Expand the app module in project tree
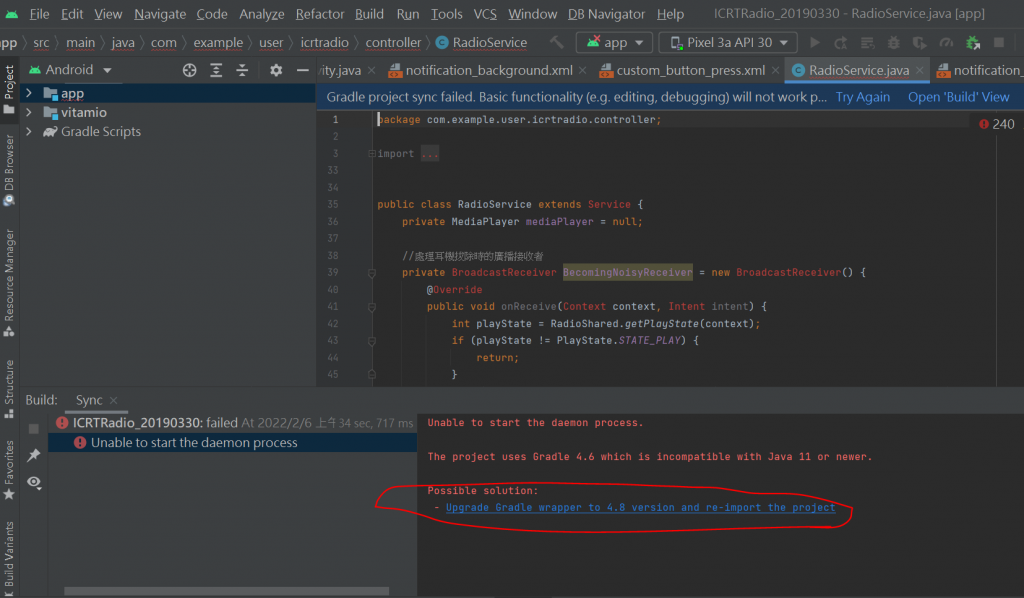This screenshot has width=1024, height=598. coord(29,93)
